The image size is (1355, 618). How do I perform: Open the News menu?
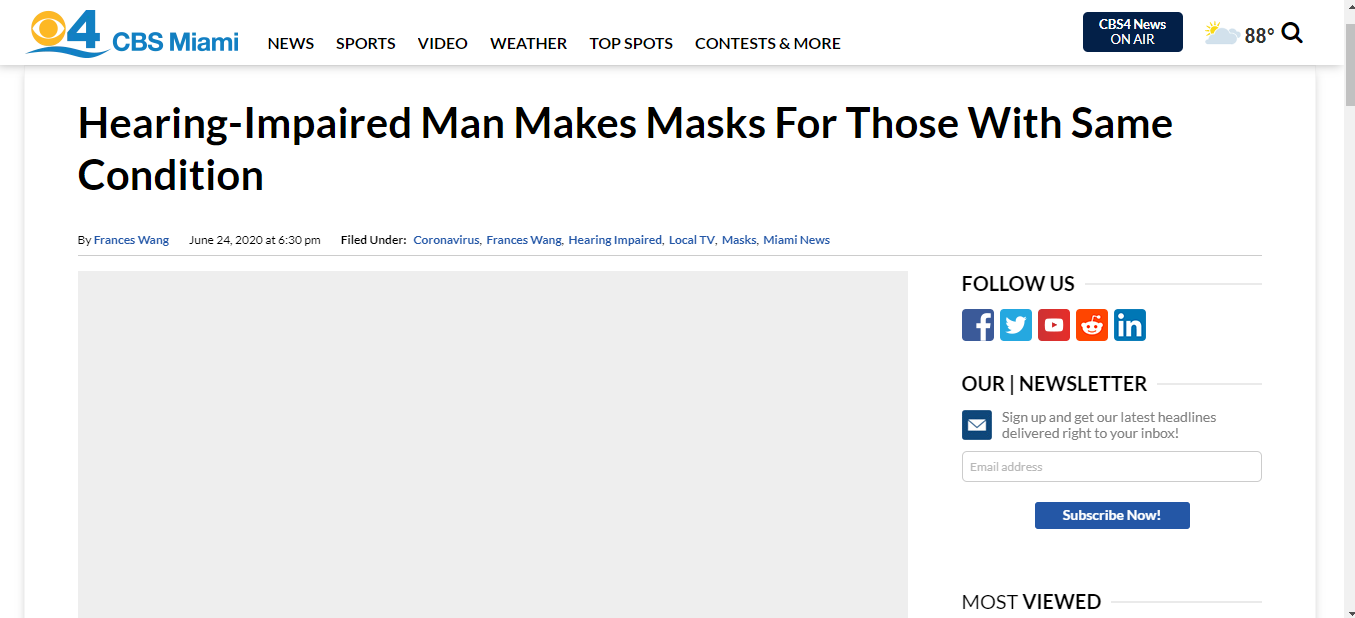(x=291, y=43)
